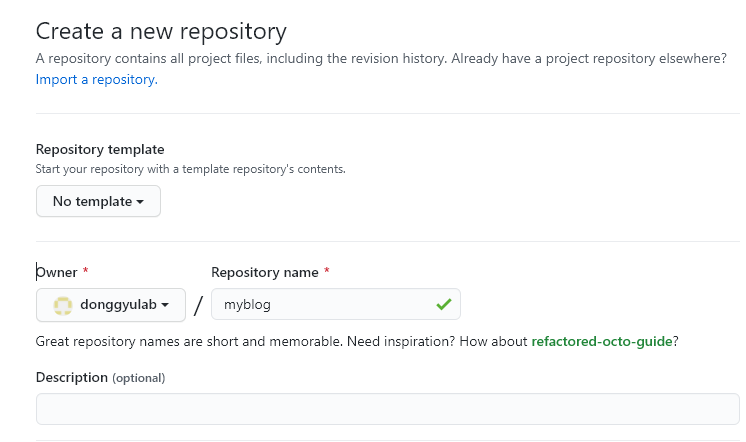Click the red asterisk next to Owner
746x442 pixels.
(x=86, y=272)
